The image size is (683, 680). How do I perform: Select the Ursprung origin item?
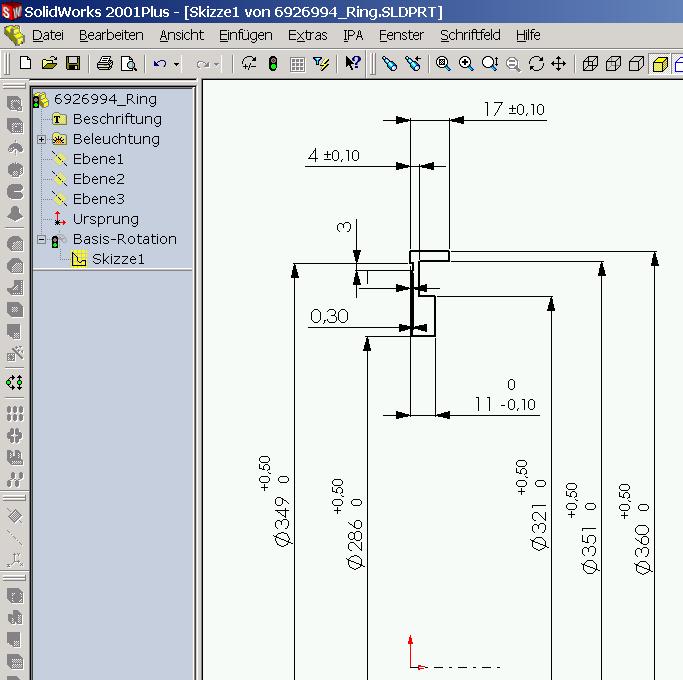(x=106, y=219)
